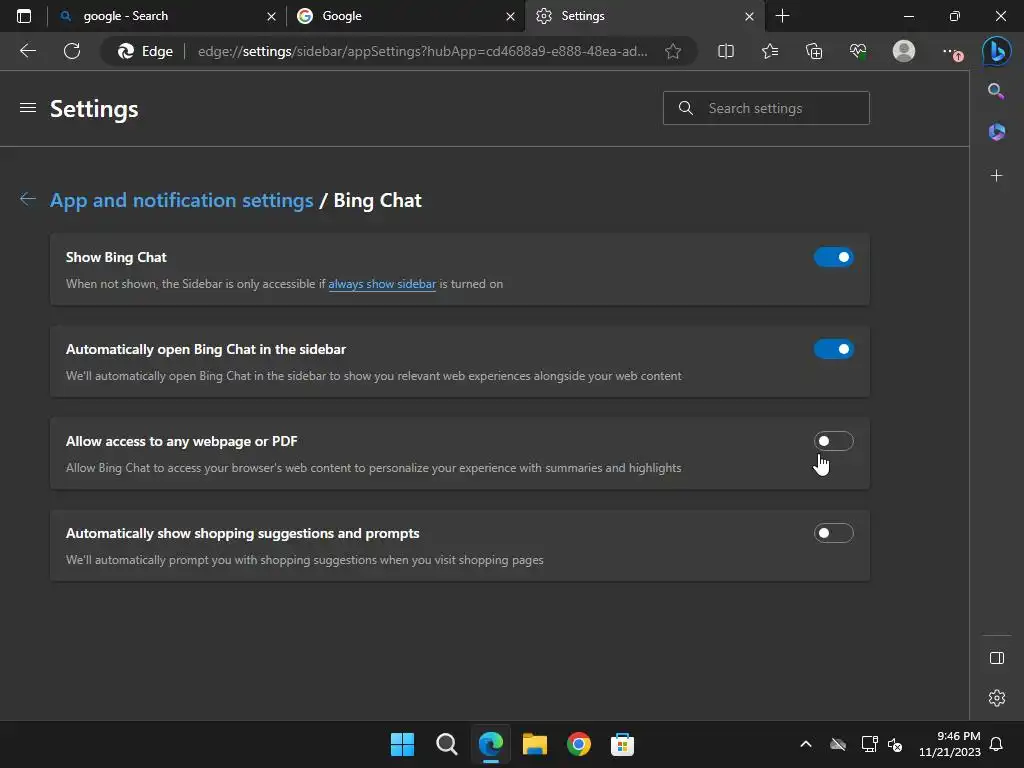1024x768 pixels.
Task: Close the Google tab
Action: click(x=510, y=16)
